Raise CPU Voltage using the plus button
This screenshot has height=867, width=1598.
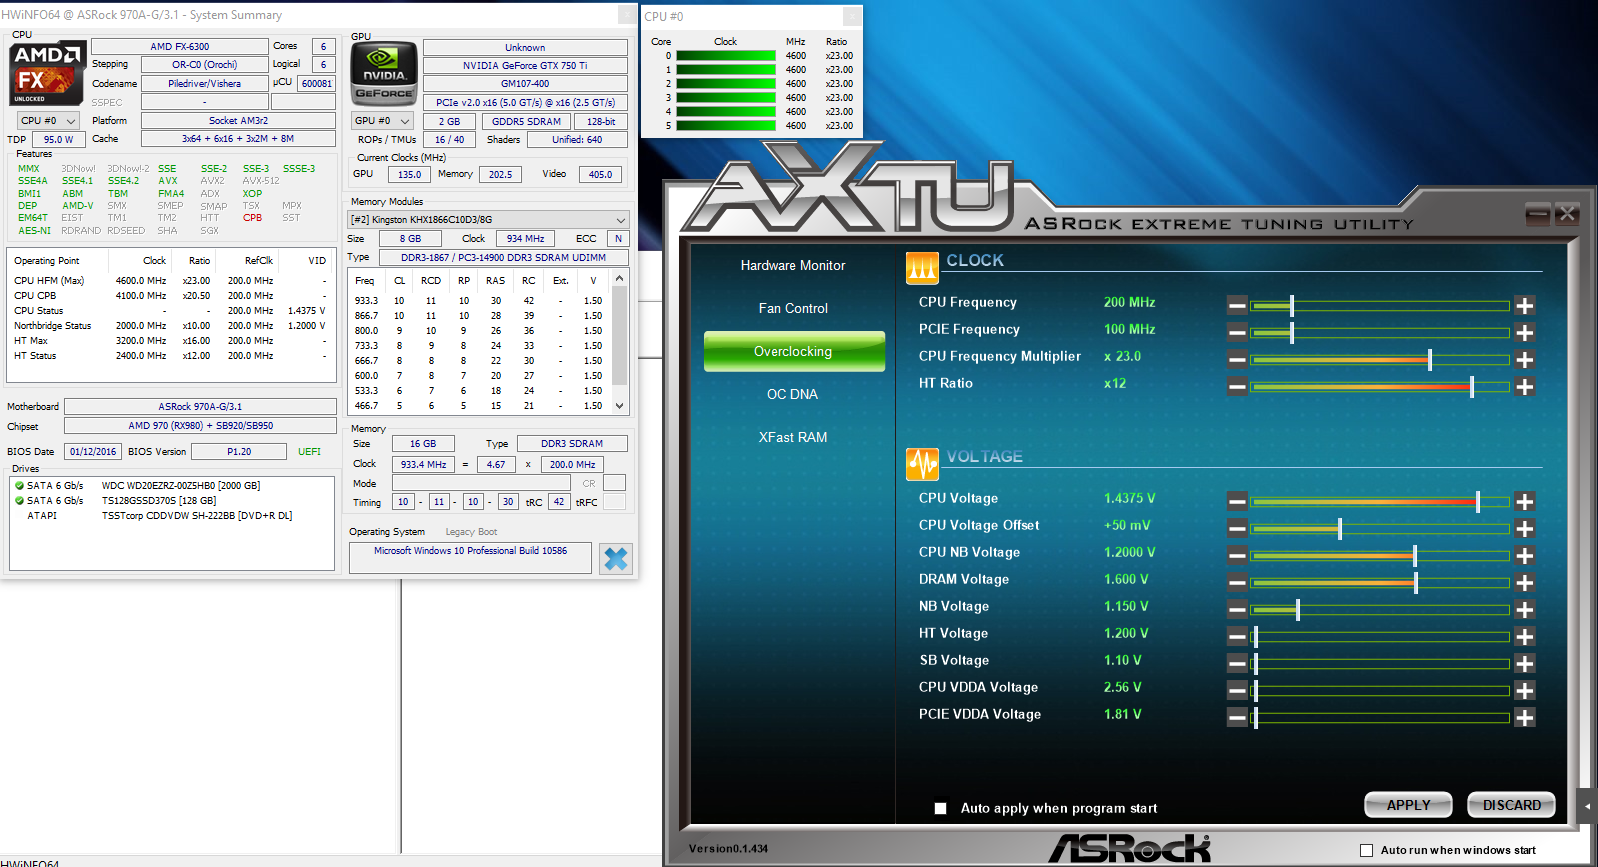tap(1525, 501)
